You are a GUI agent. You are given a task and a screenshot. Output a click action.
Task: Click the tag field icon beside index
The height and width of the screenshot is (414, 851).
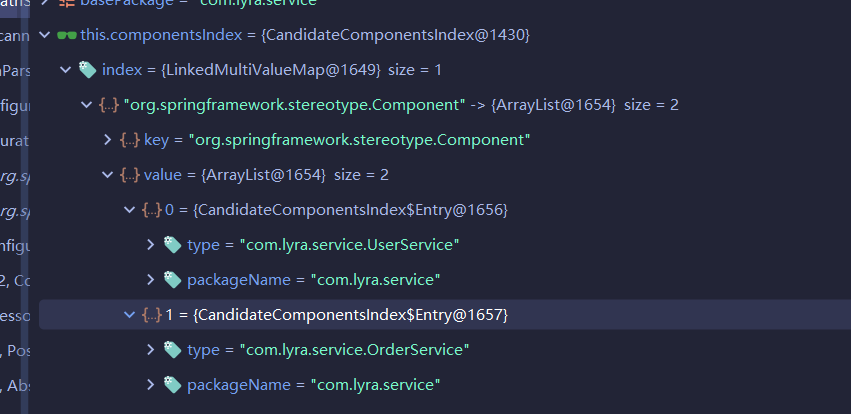[87, 70]
